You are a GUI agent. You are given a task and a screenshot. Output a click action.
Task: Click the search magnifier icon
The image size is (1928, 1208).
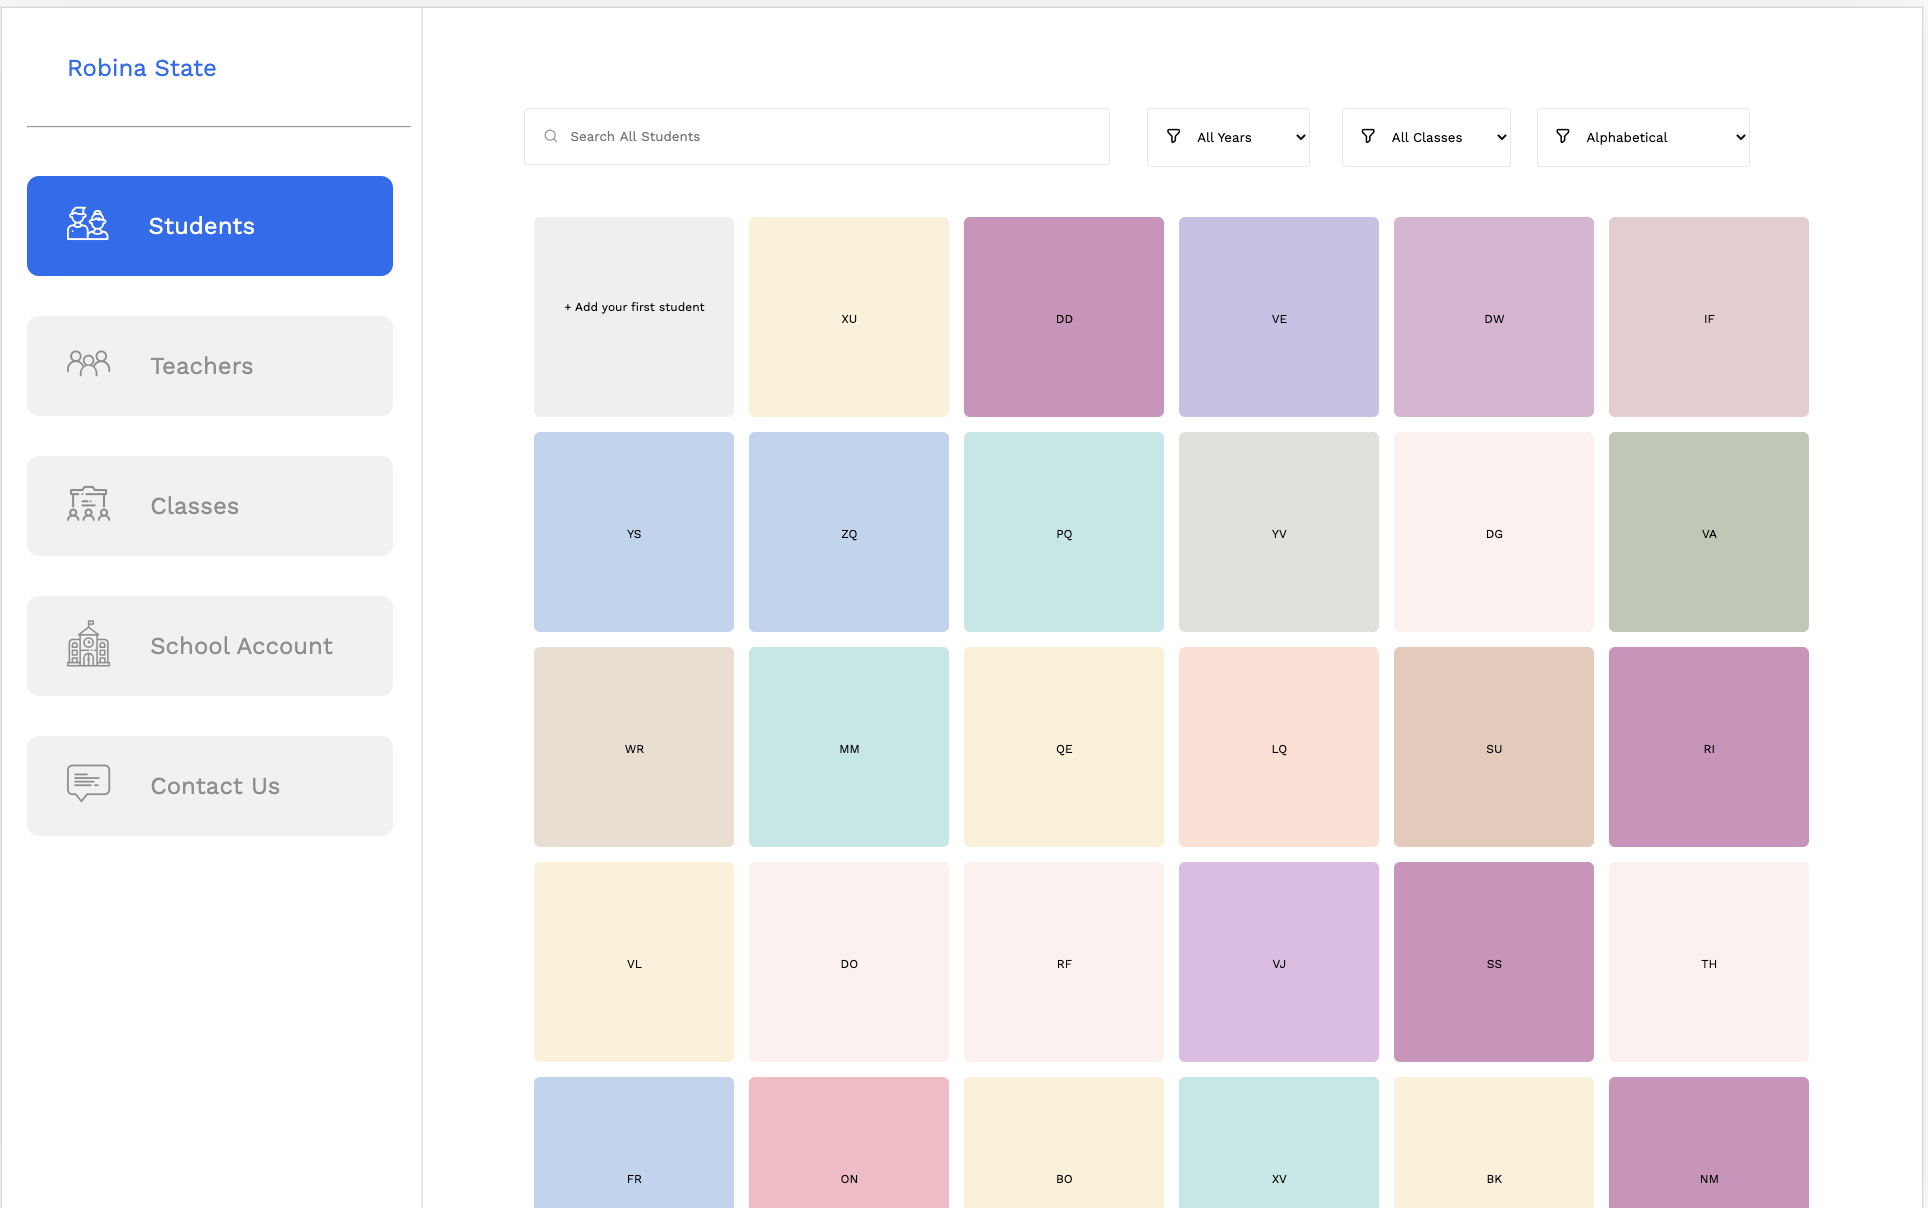(551, 137)
